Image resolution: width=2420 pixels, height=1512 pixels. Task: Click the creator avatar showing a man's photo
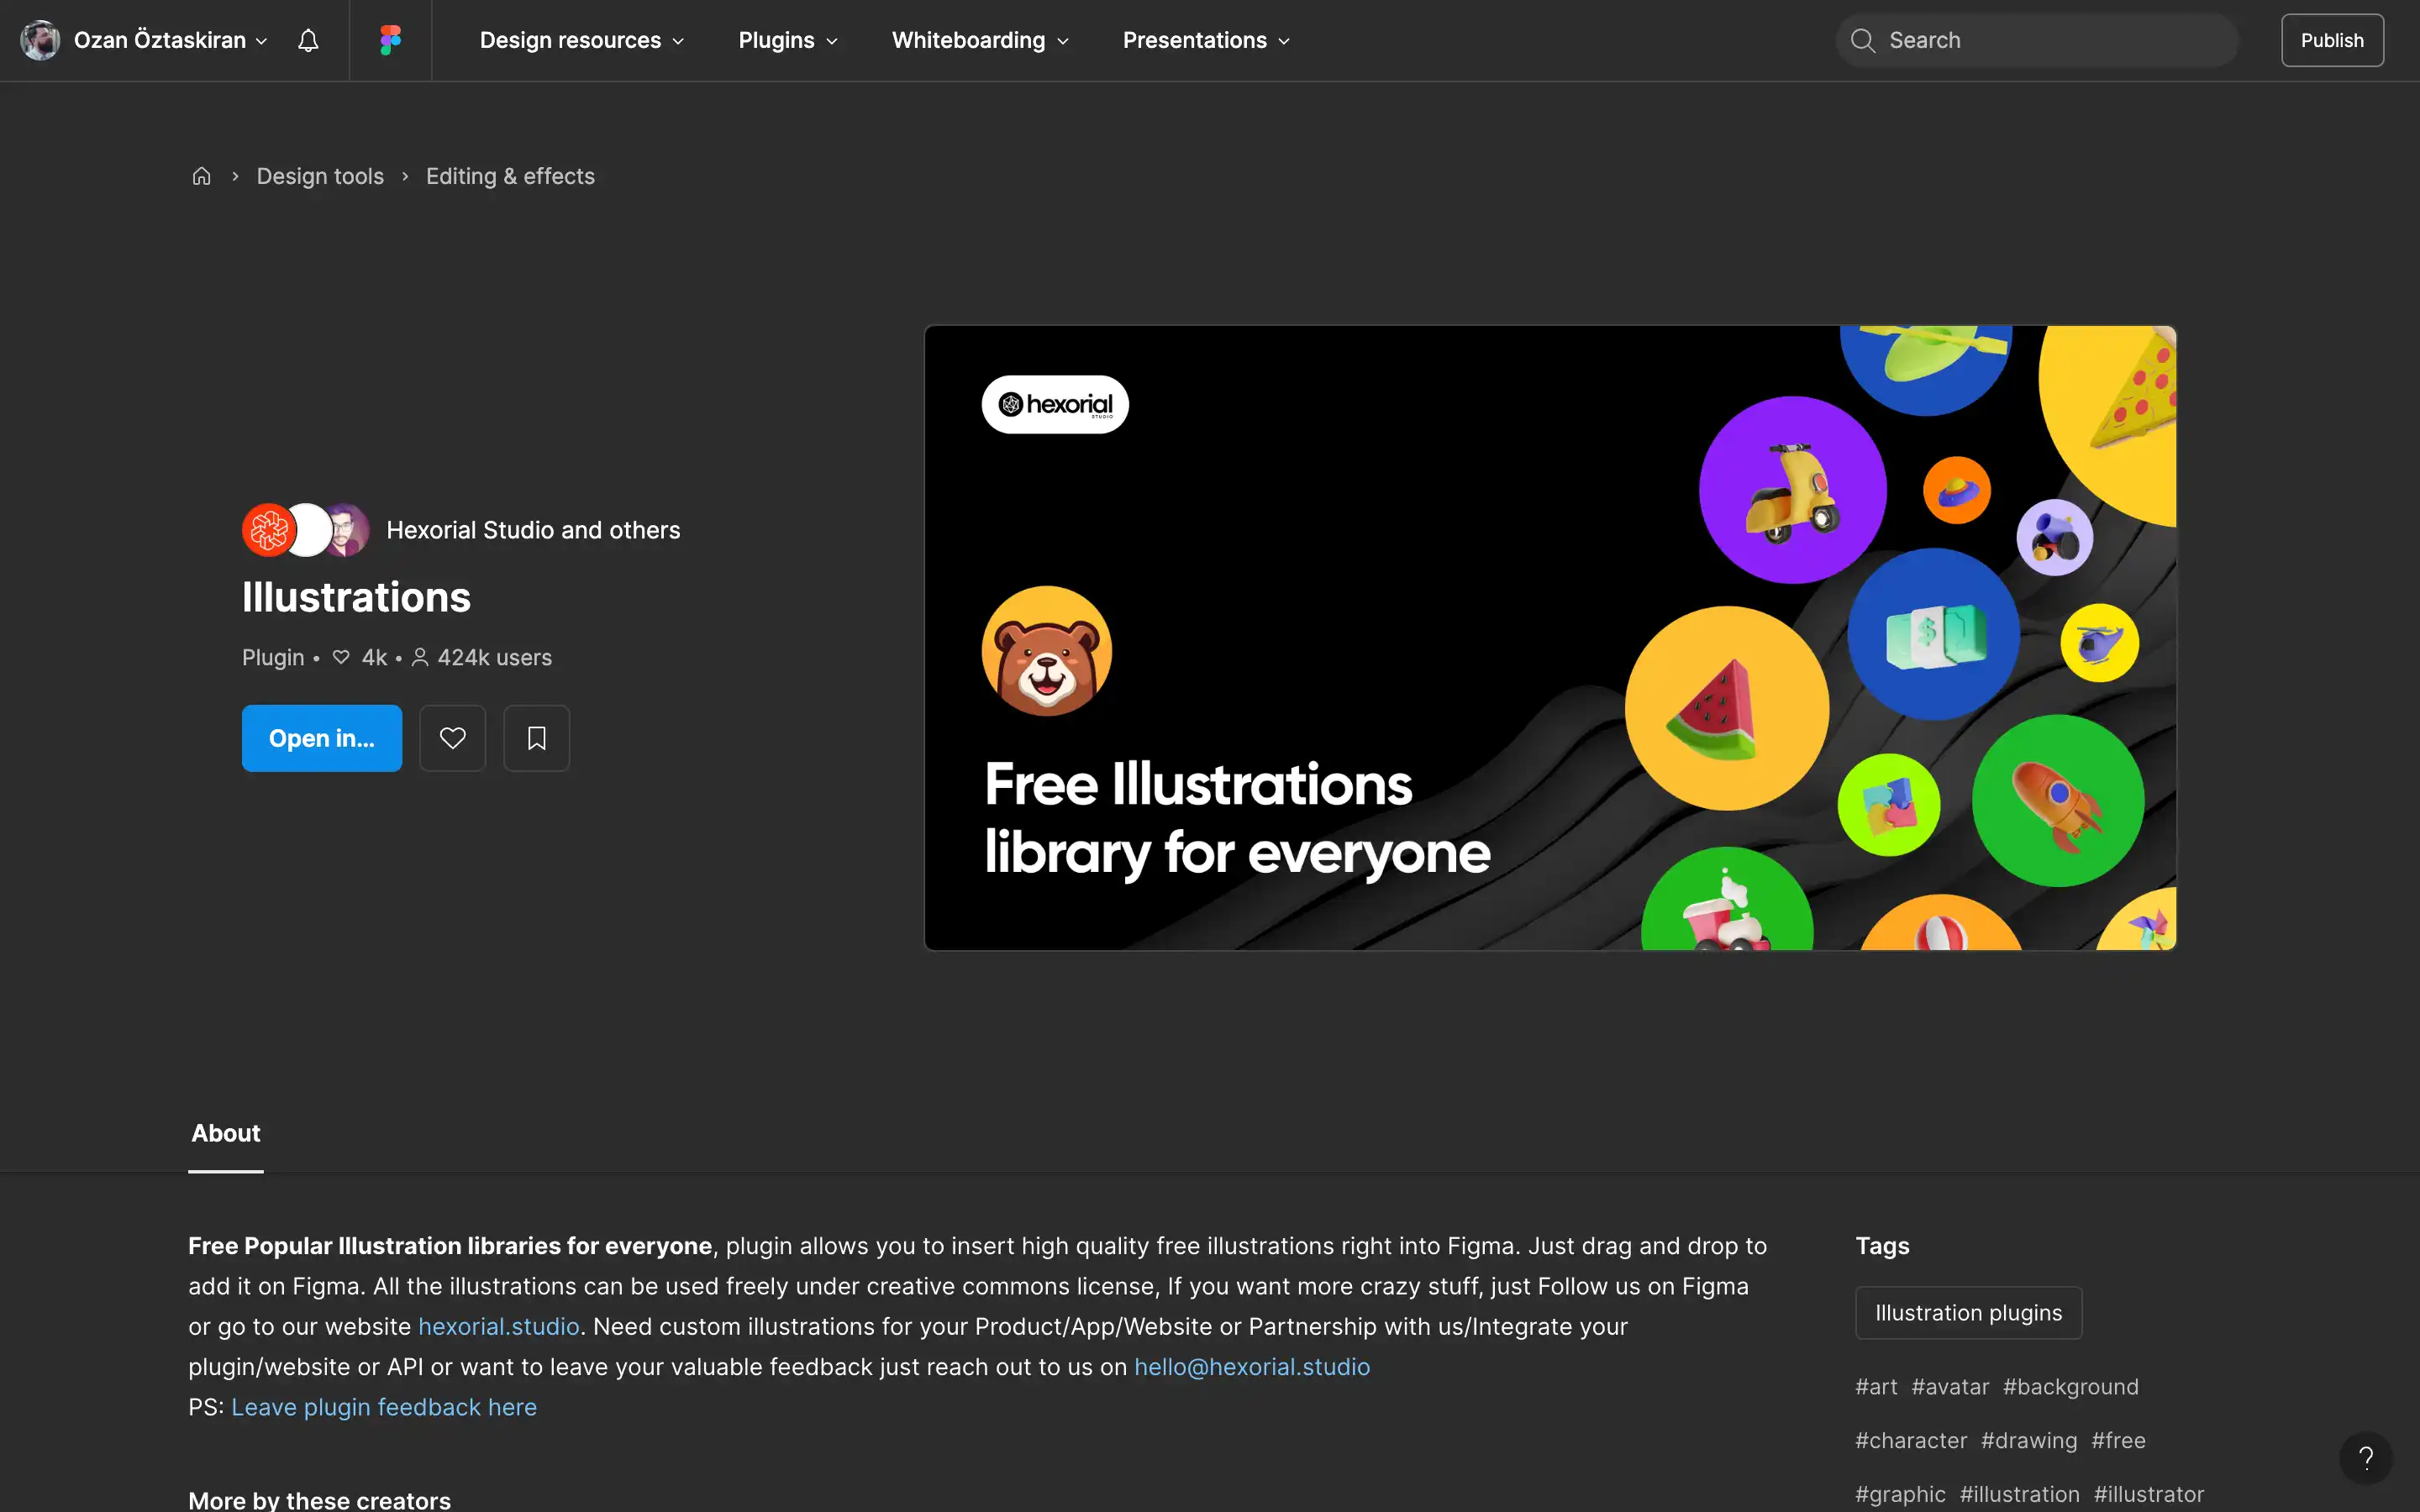pyautogui.click(x=345, y=530)
